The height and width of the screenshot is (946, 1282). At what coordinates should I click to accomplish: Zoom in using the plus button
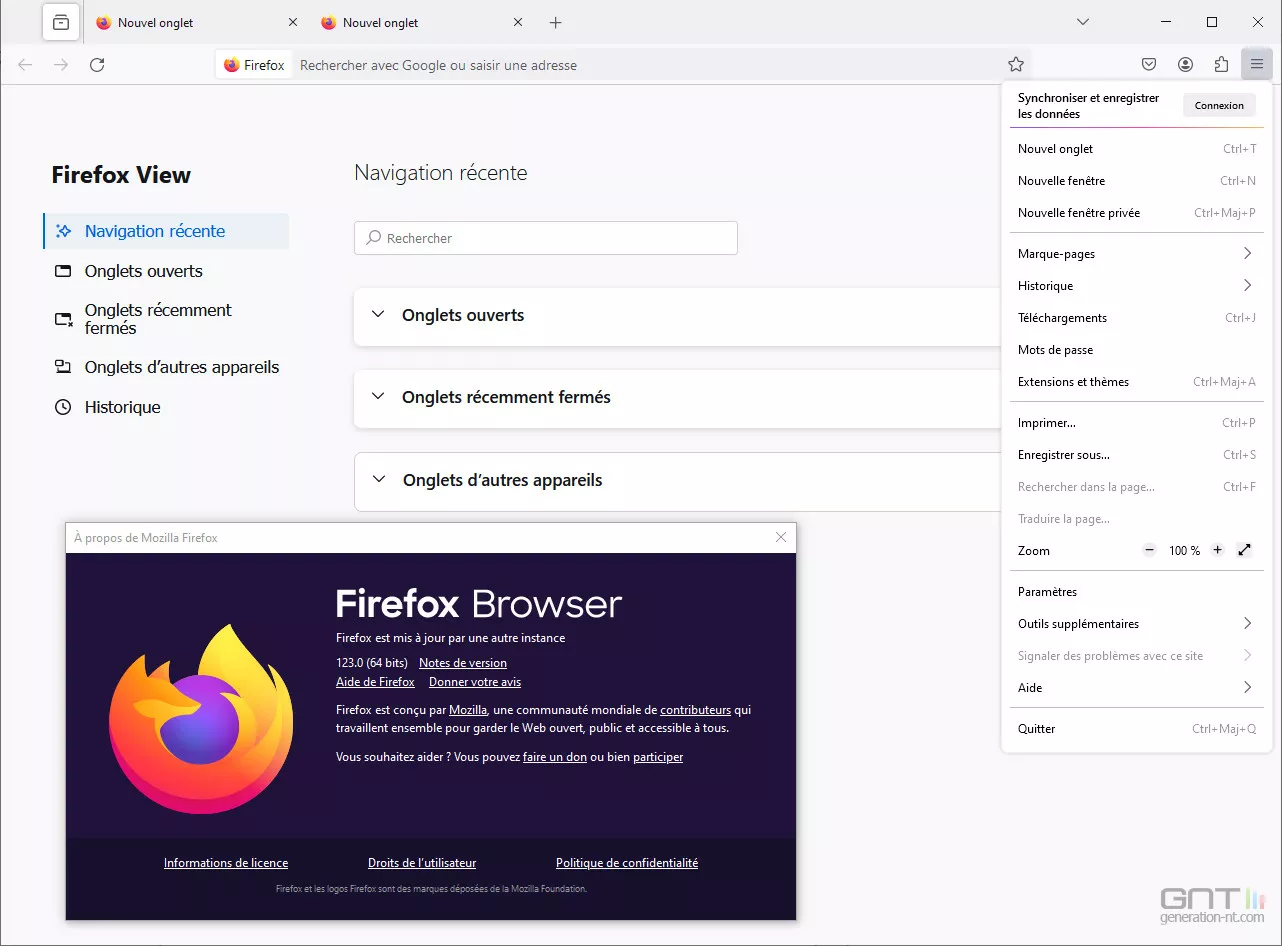pyautogui.click(x=1217, y=550)
